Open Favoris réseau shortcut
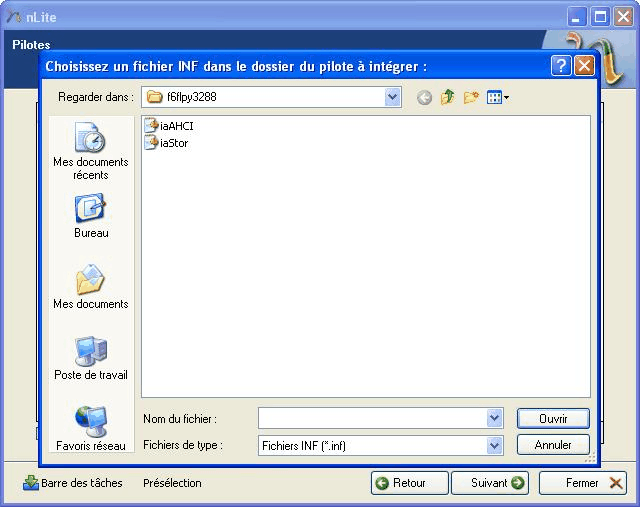Viewport: 640px width, 507px height. click(x=91, y=429)
